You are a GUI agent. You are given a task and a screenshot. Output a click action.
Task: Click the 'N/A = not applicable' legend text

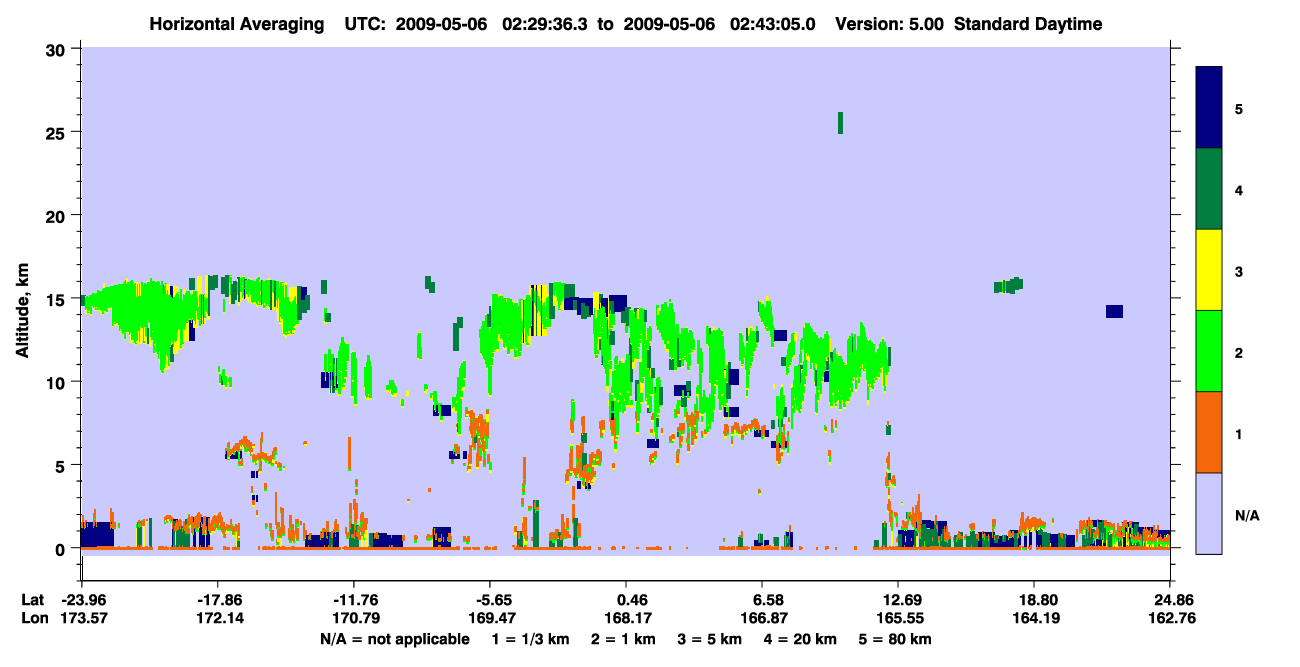point(395,639)
